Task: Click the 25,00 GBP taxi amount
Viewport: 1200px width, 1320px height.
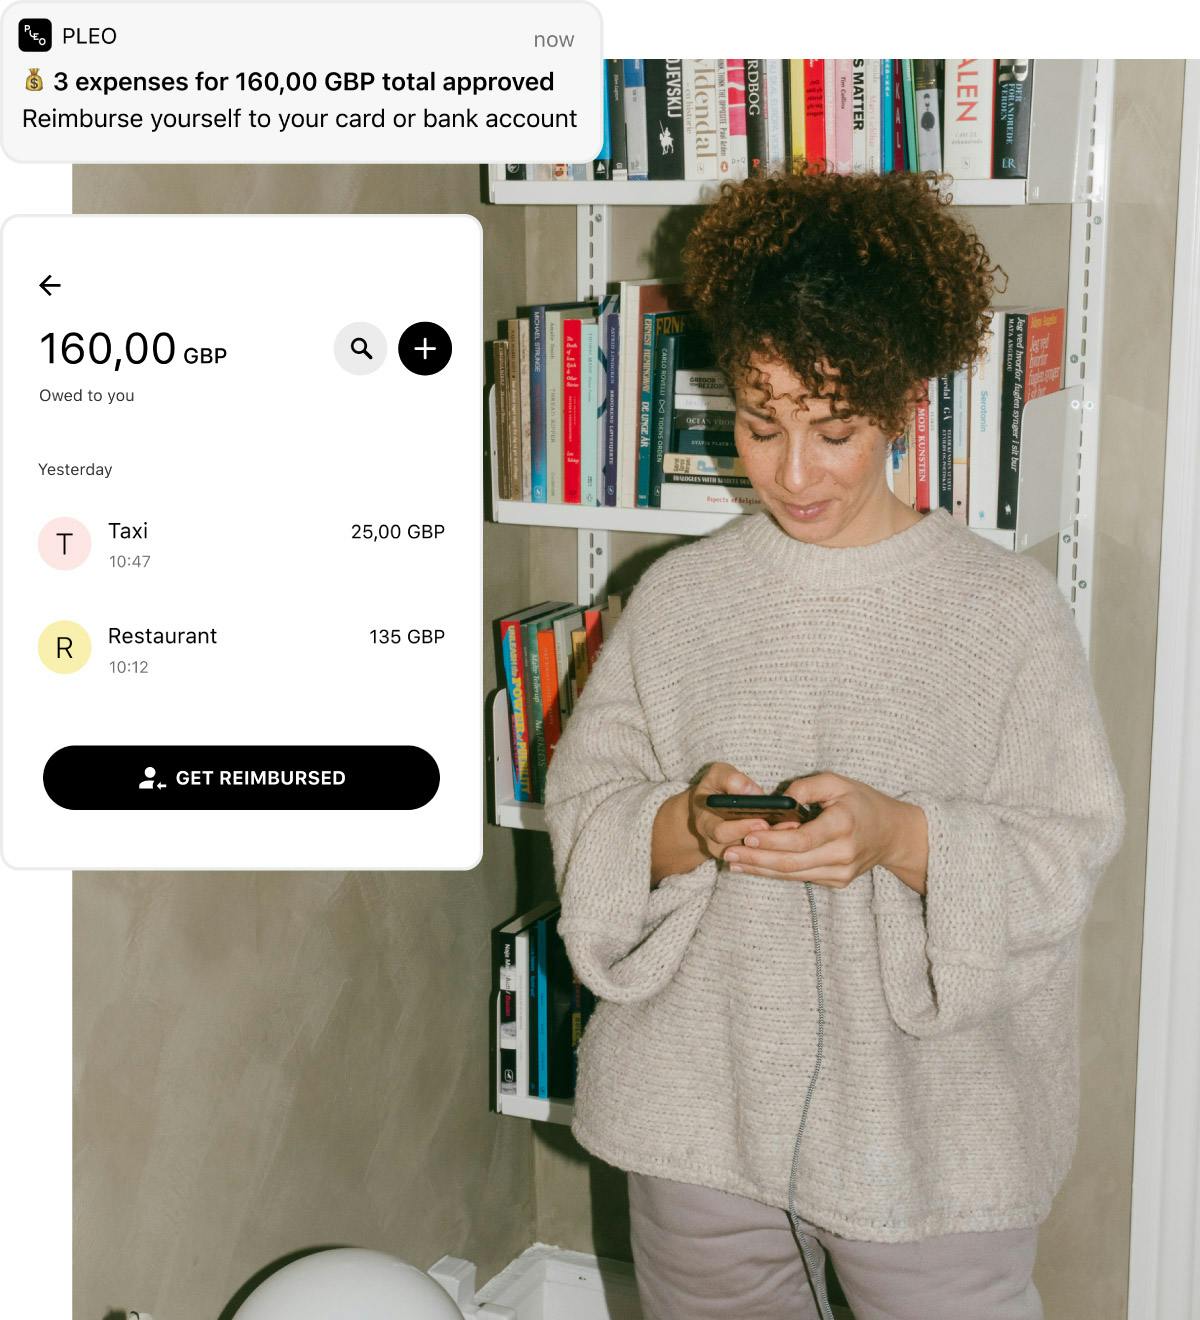Action: [x=398, y=532]
